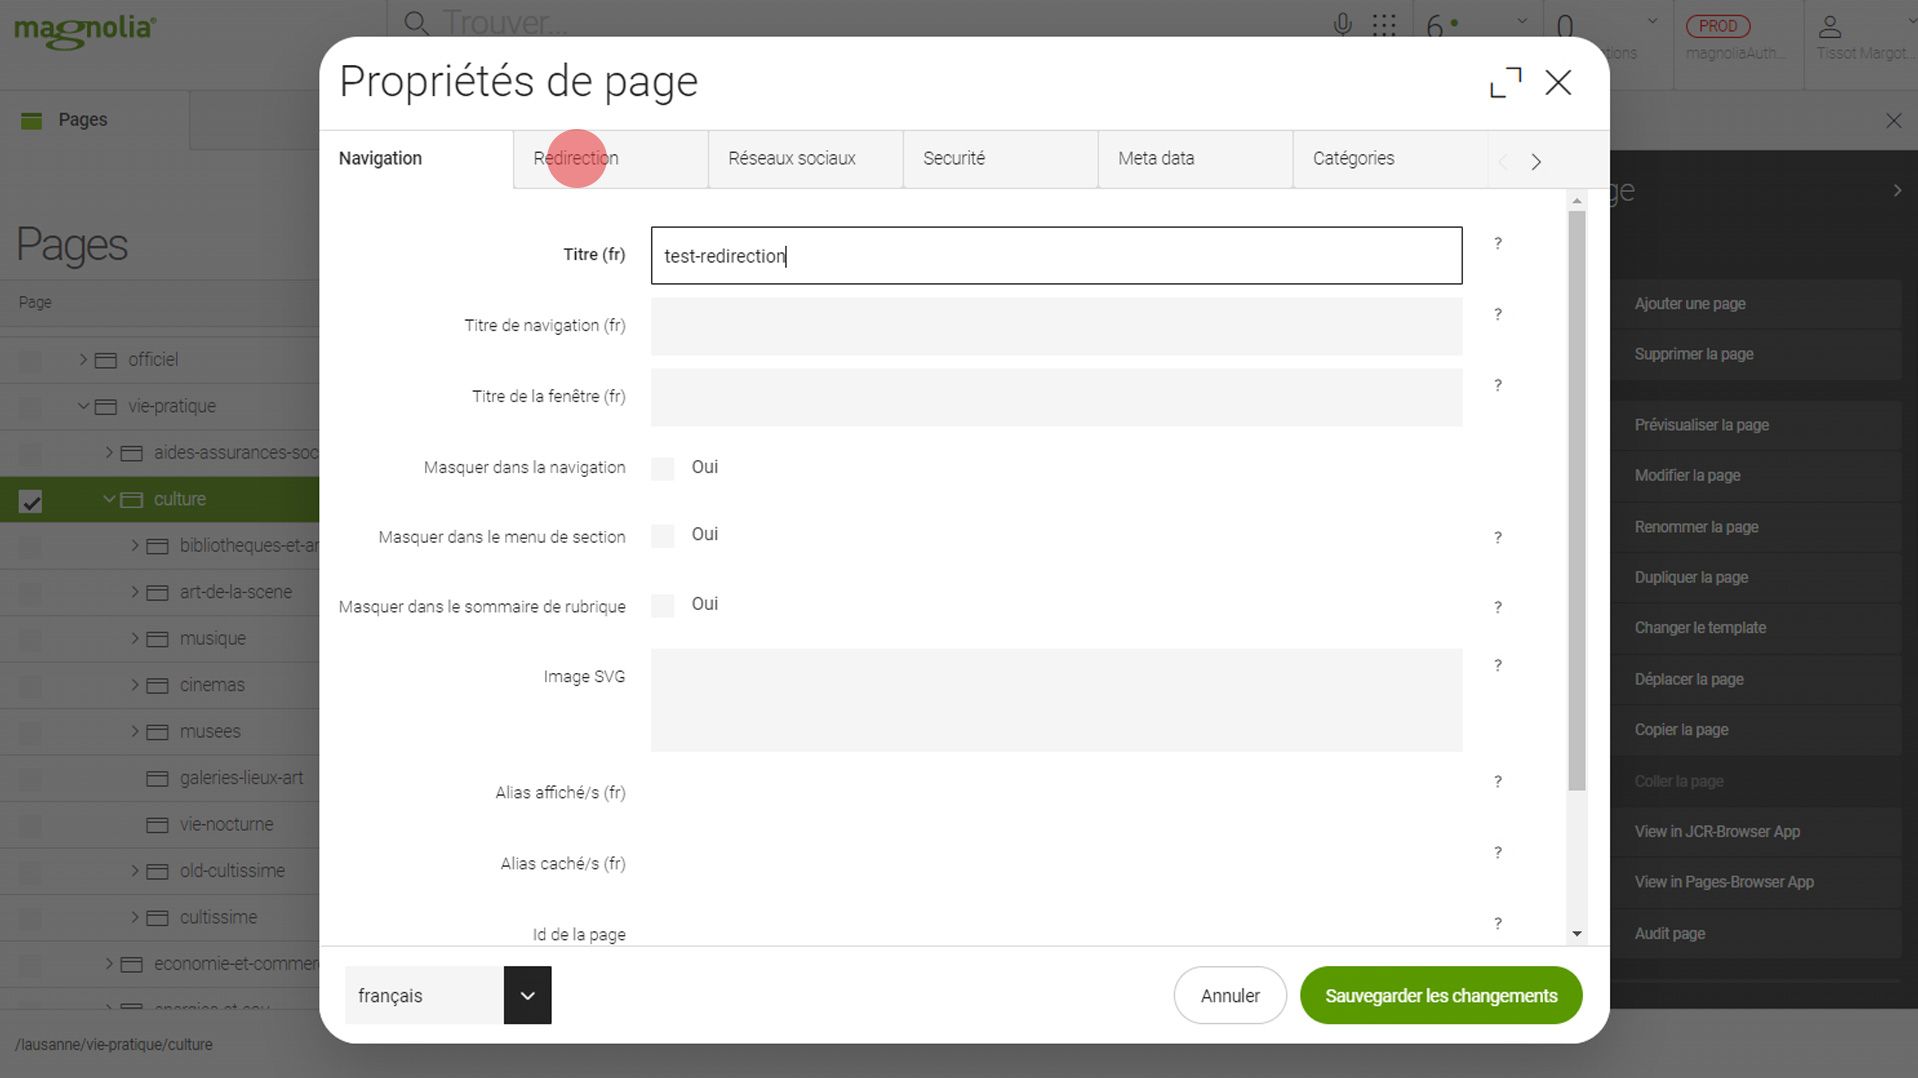Show the next tabs with the right arrow
Screen dimensions: 1918x1078
click(1536, 161)
